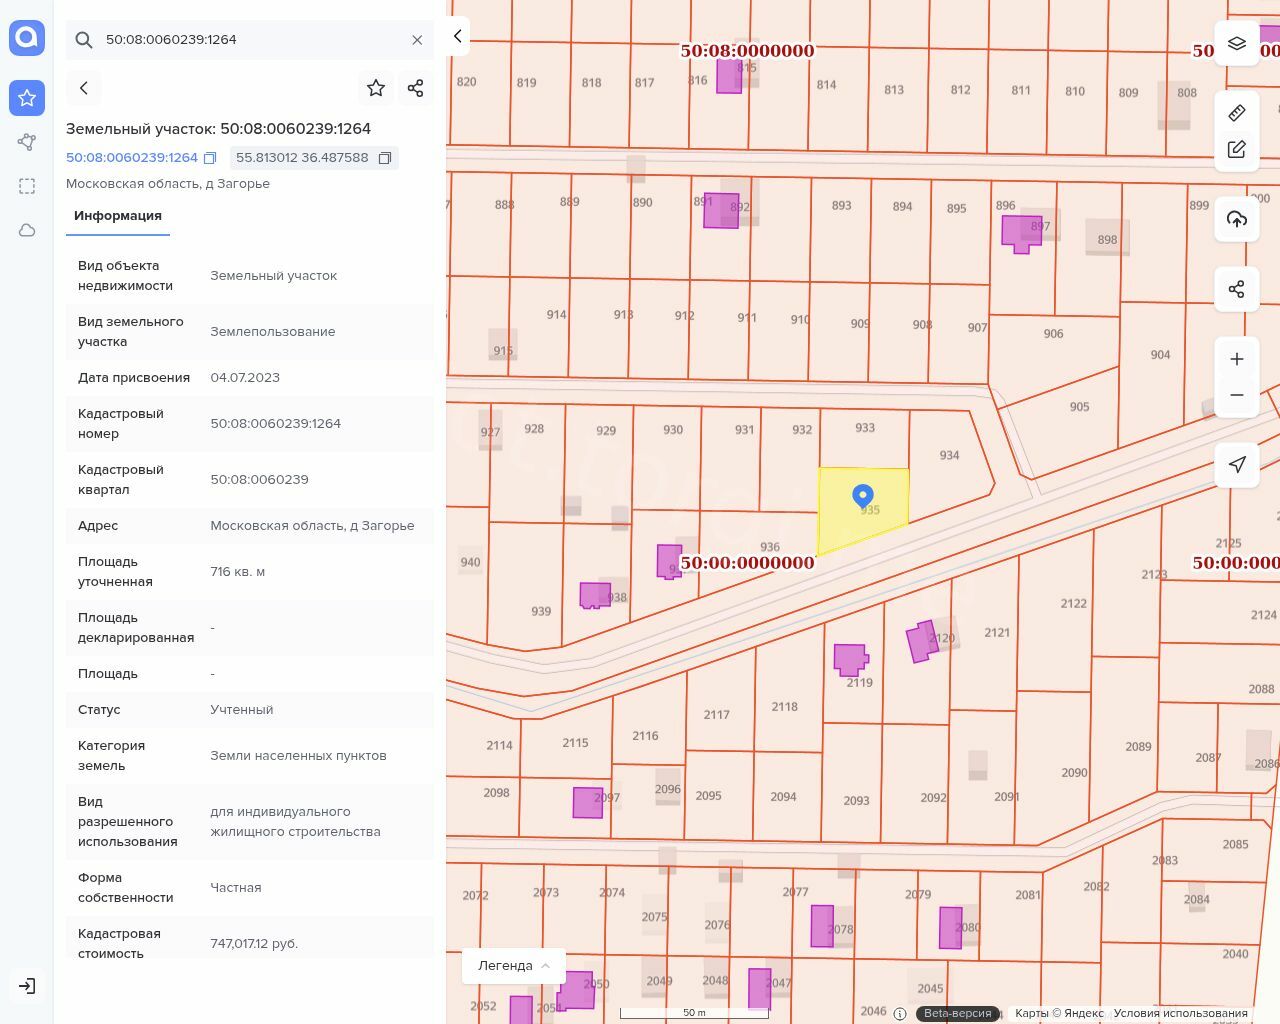Screen dimensions: 1280x1024
Task: Copy the cadastral number 50:08:0060239:1264
Action: coord(210,158)
